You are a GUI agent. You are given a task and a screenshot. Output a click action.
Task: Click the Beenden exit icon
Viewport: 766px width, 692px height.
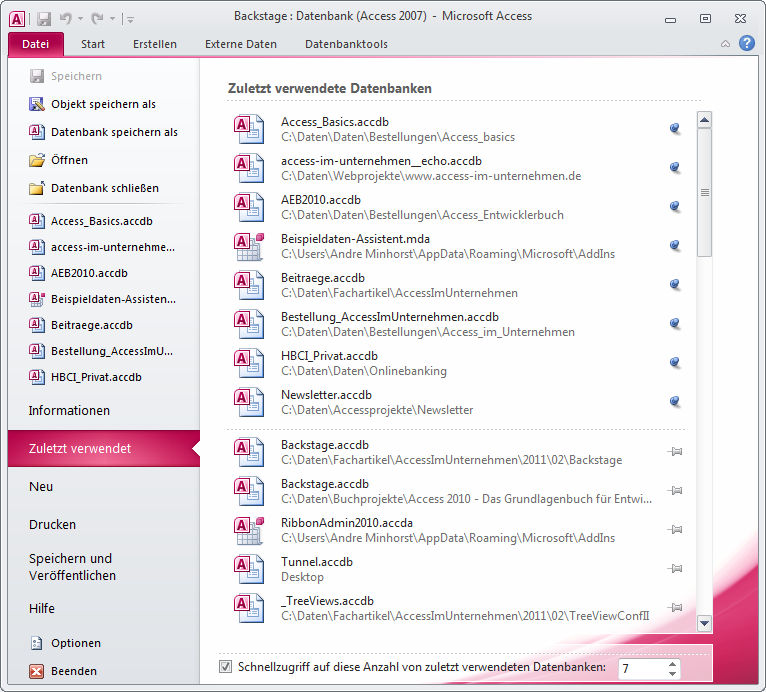click(x=37, y=671)
